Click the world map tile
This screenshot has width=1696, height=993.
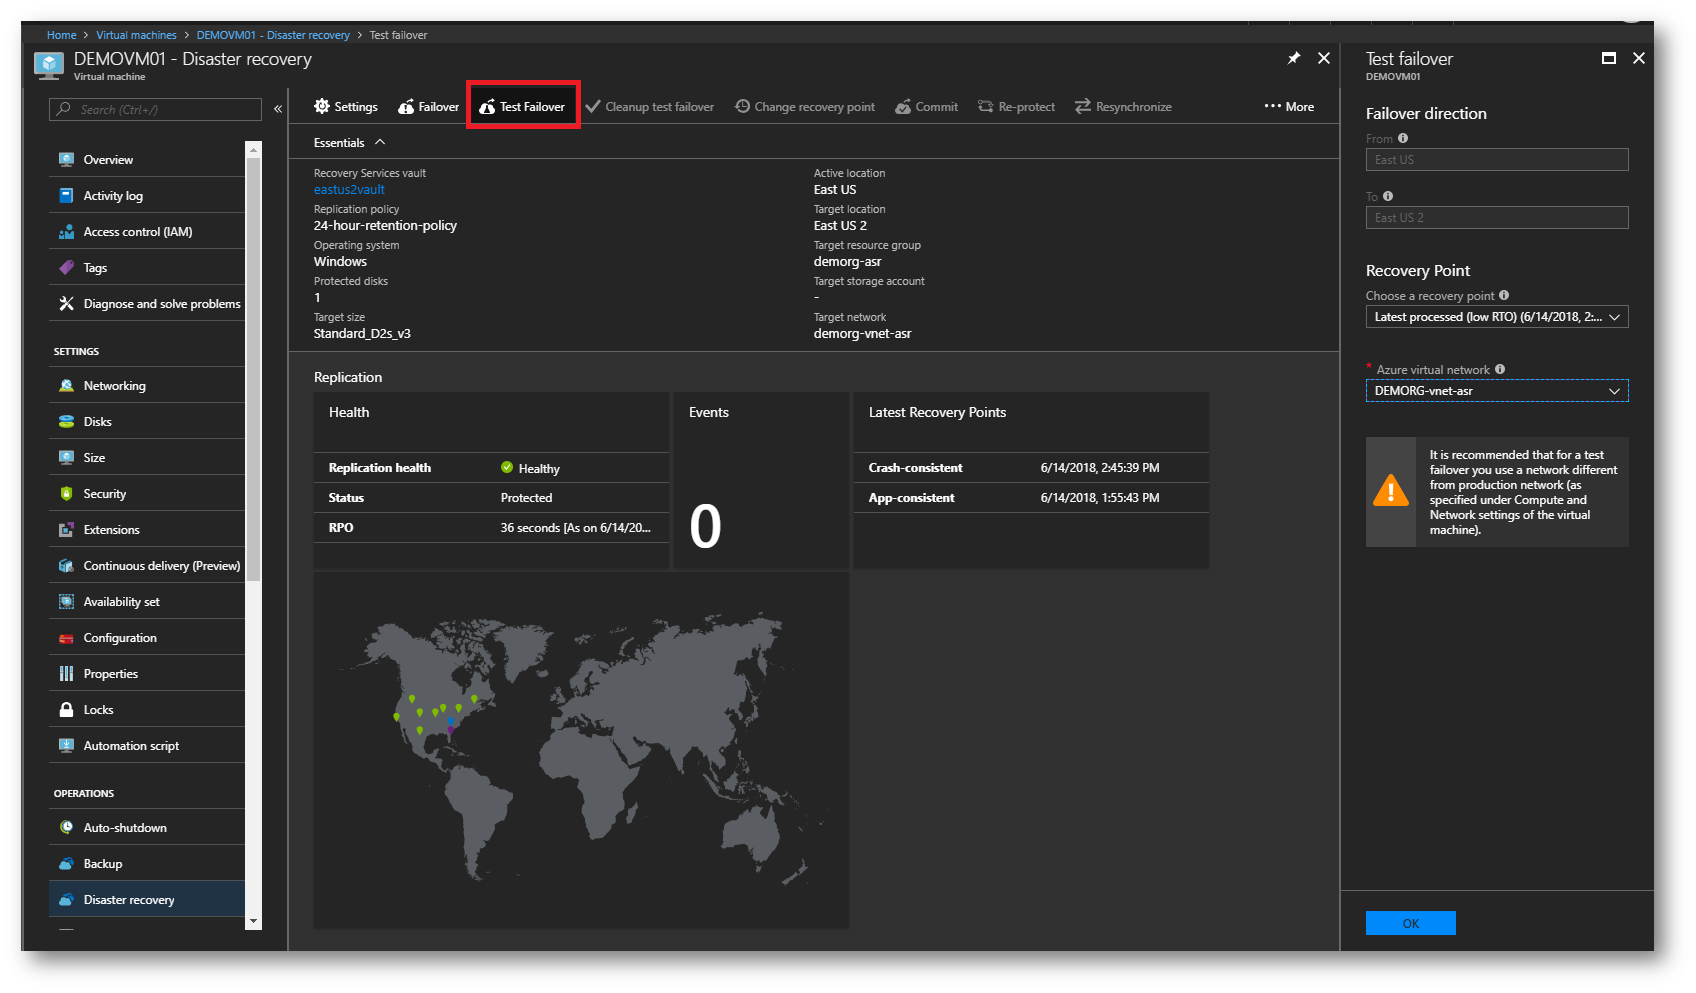581,751
